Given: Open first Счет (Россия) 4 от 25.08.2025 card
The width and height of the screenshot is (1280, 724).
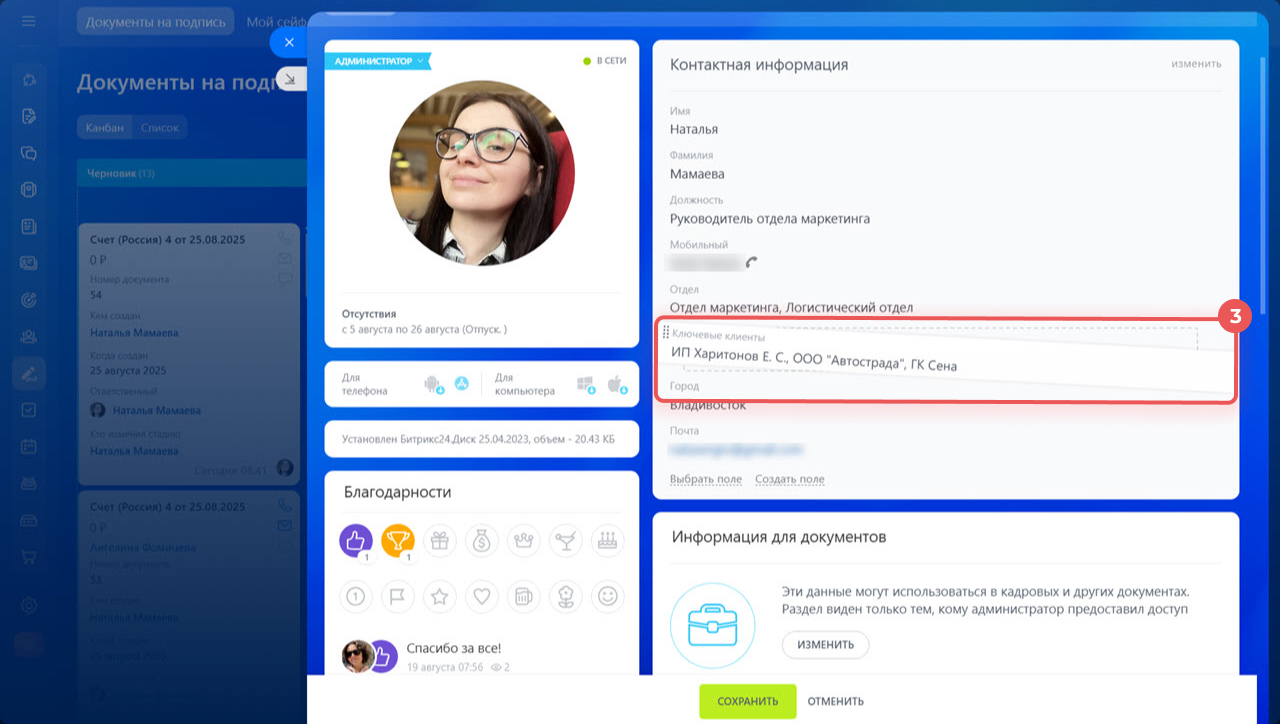Looking at the screenshot, I should pyautogui.click(x=168, y=240).
